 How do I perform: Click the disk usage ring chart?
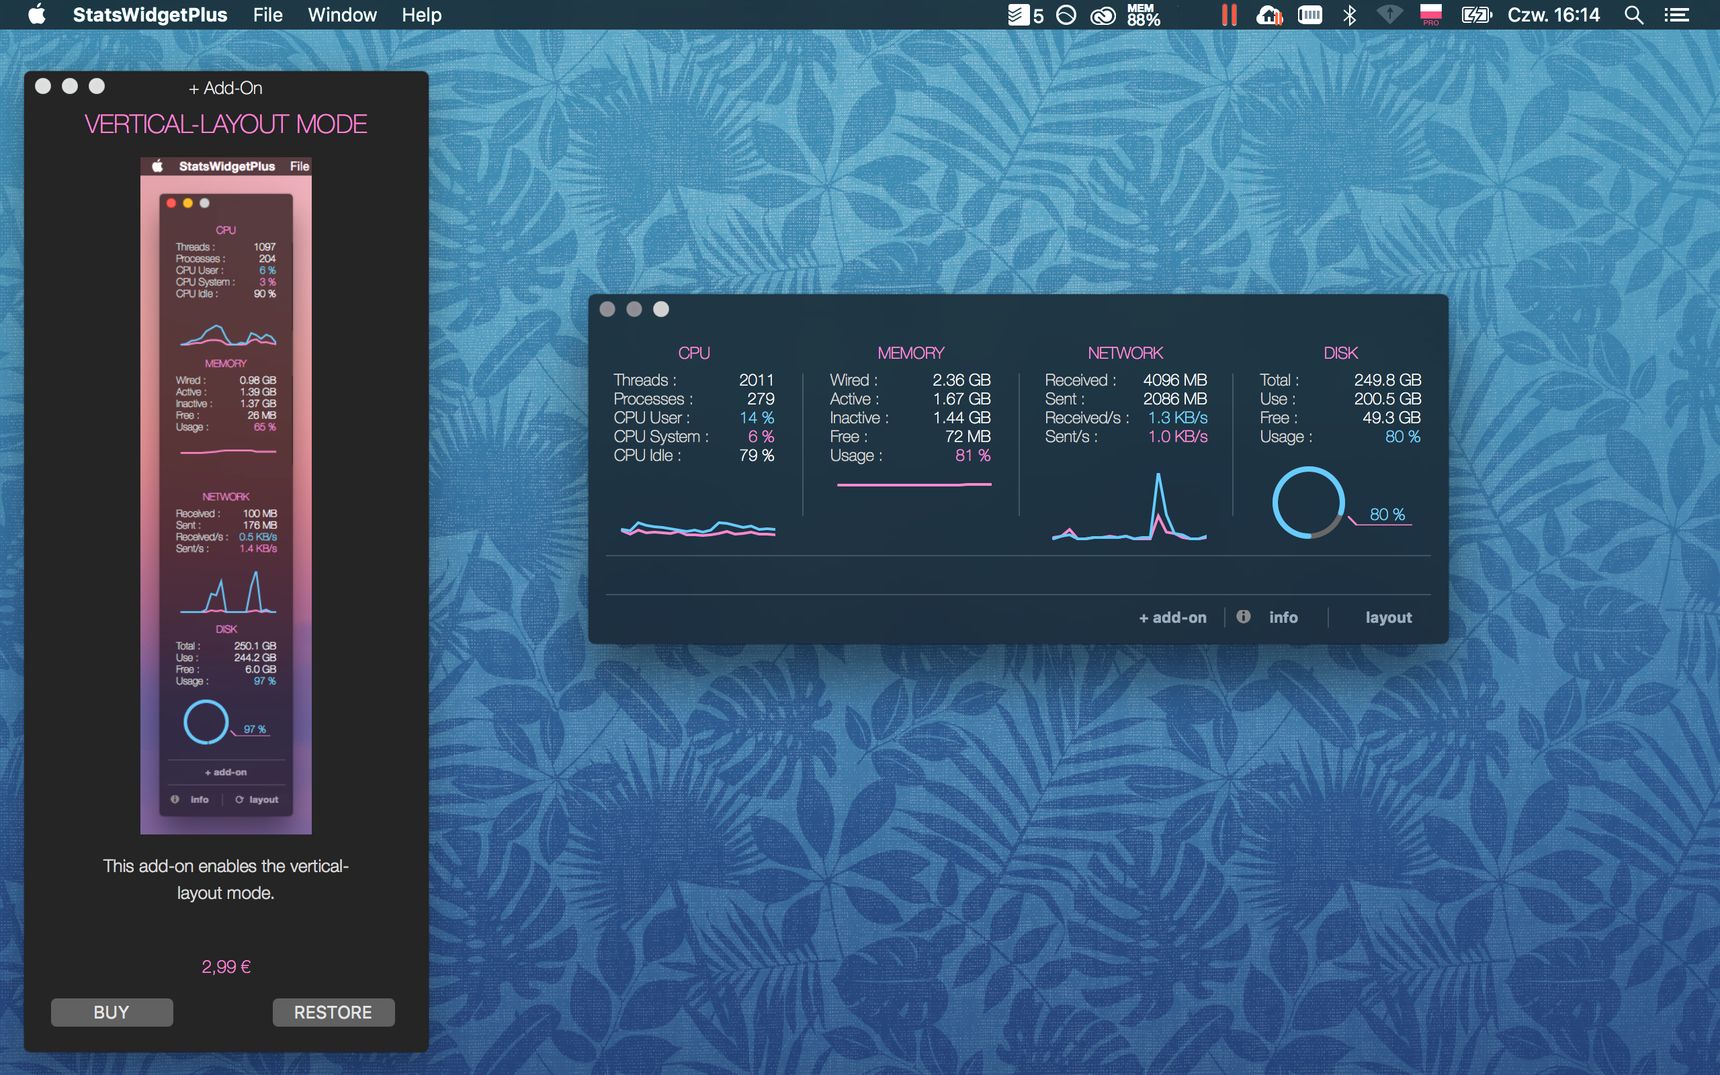coord(1308,502)
